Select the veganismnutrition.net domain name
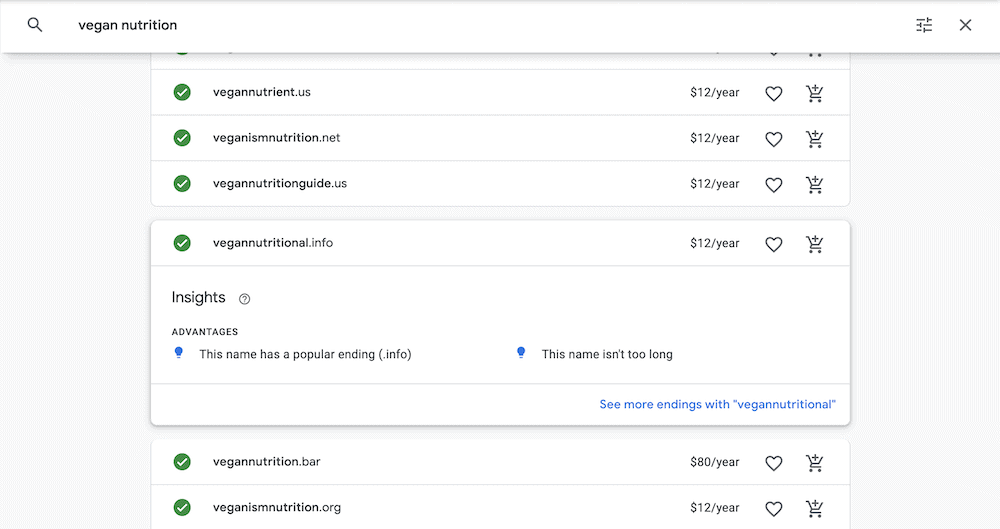The width and height of the screenshot is (1000, 529). click(276, 138)
